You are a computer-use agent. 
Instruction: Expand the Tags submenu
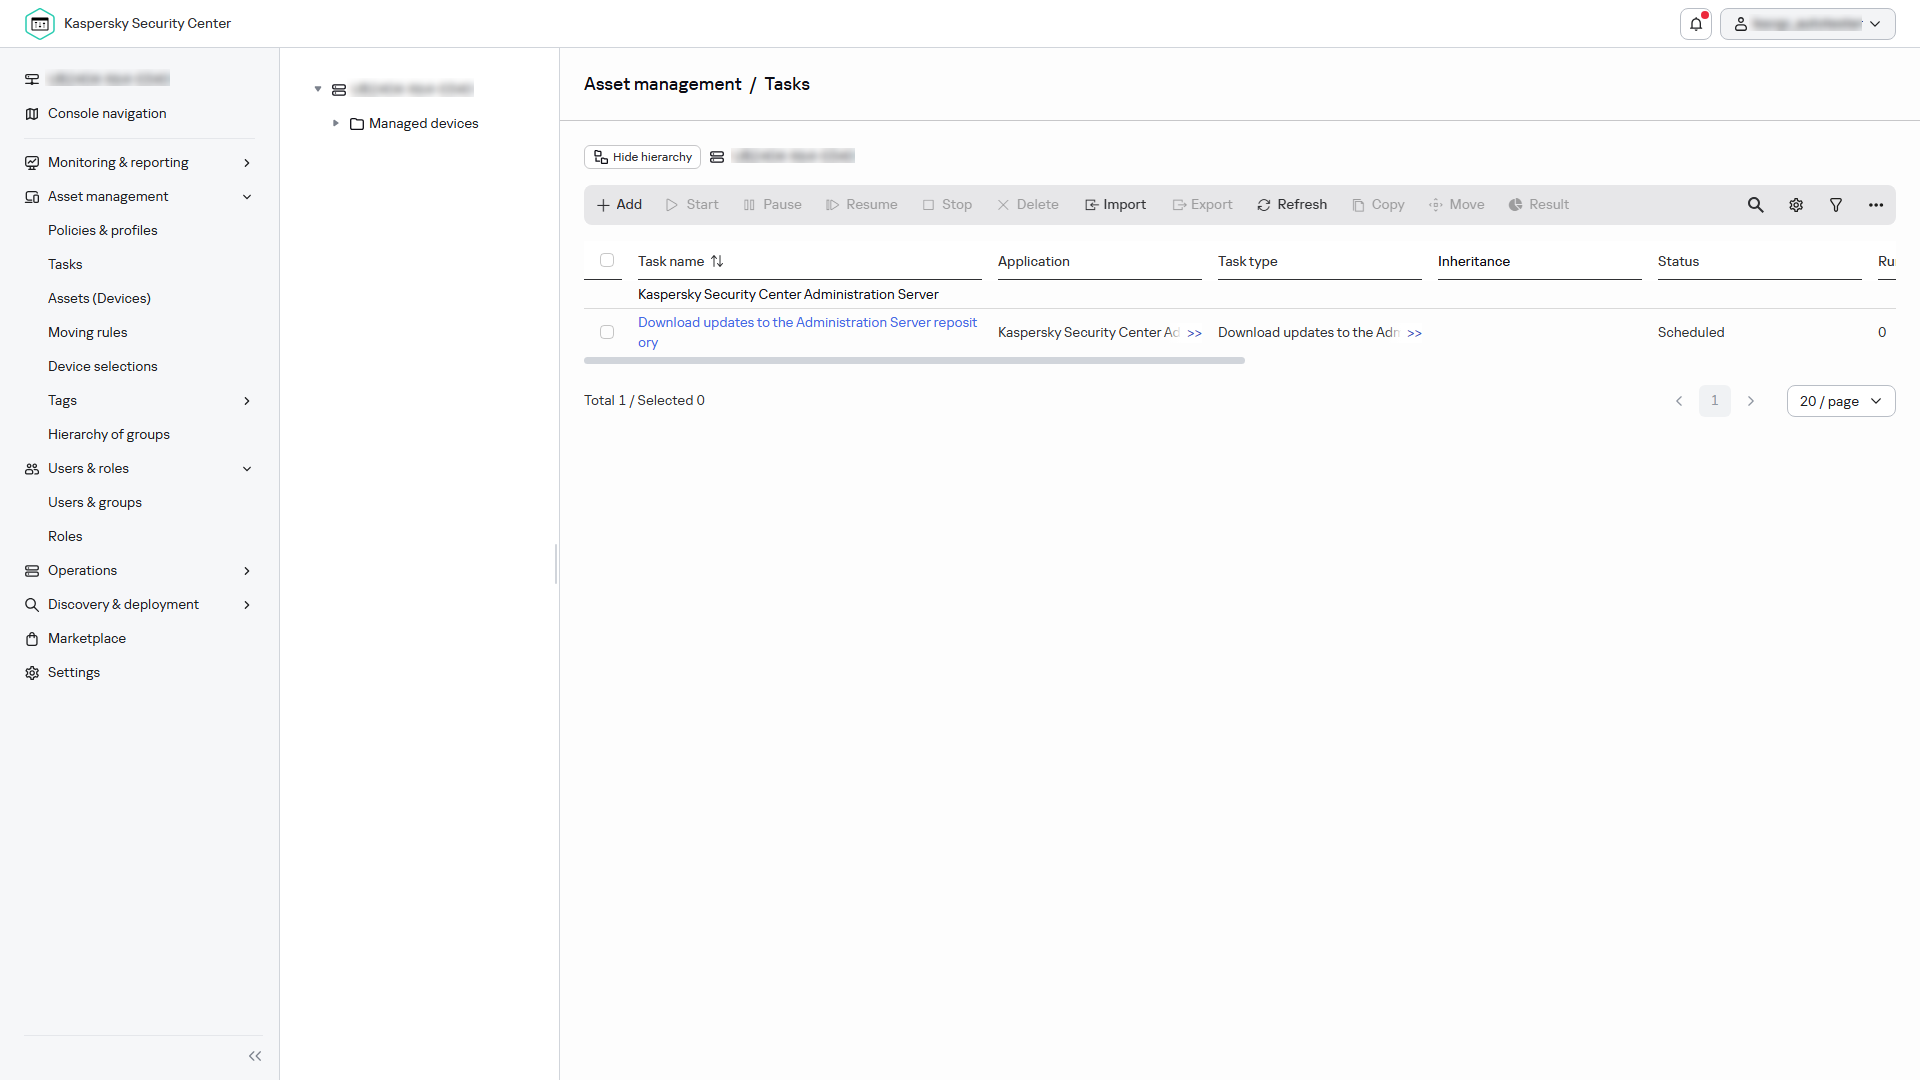click(247, 401)
